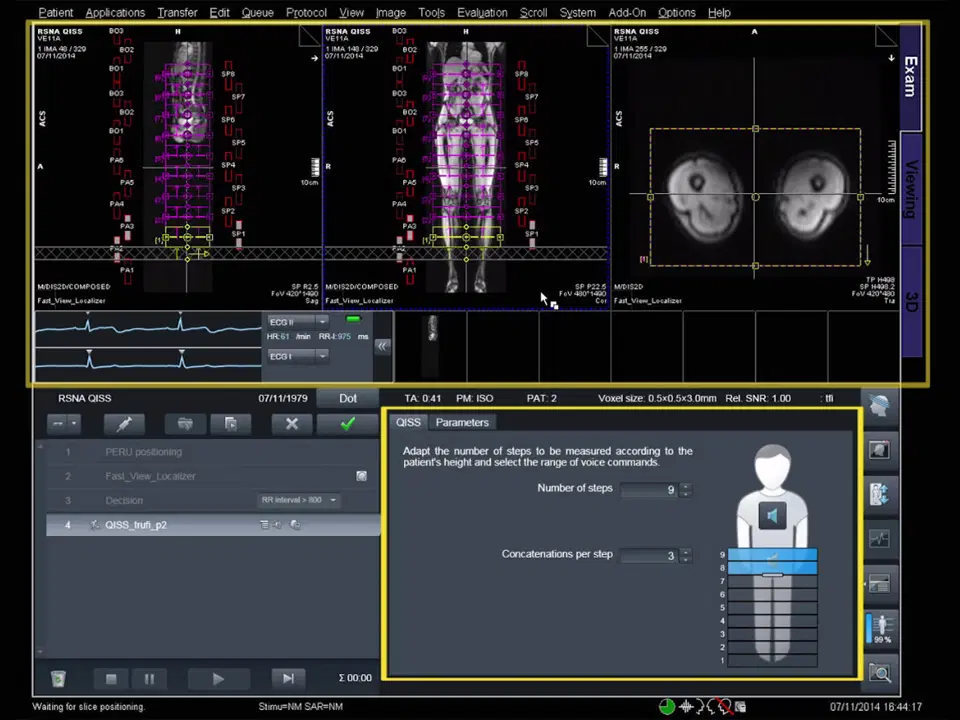Select the QISS_trufi_p2 protocol row
The width and height of the screenshot is (960, 720).
click(x=136, y=525)
